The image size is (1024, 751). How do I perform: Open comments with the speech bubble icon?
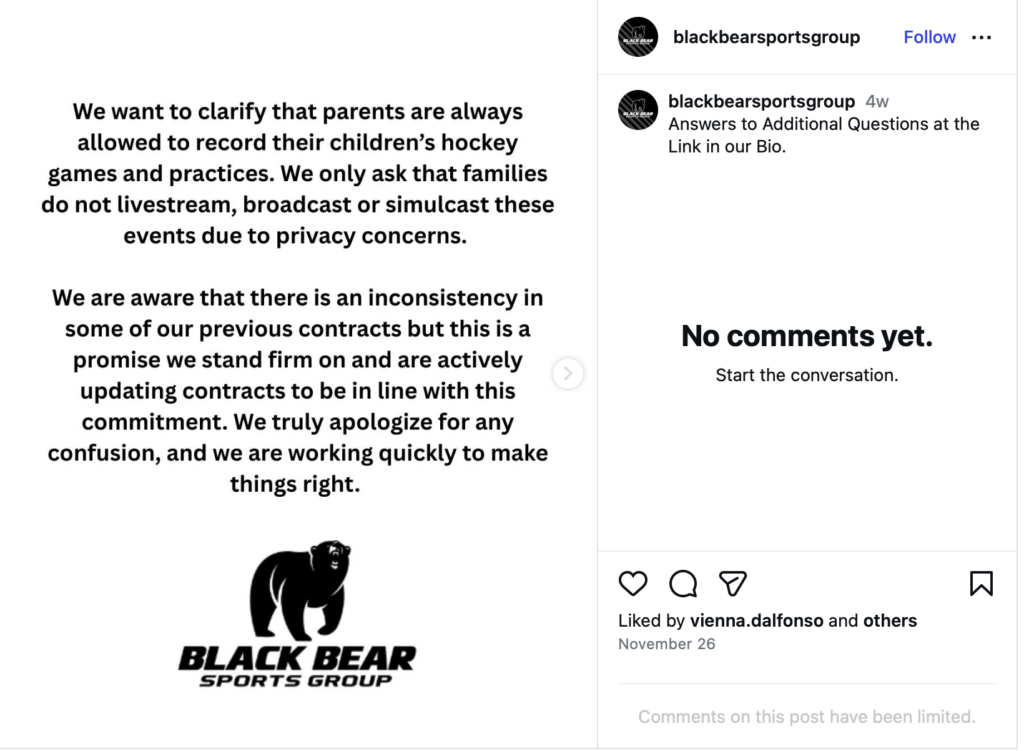[682, 584]
